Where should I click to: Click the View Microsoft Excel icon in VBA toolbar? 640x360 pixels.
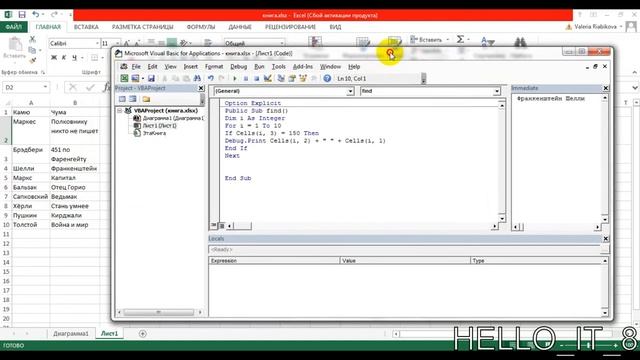[124, 78]
